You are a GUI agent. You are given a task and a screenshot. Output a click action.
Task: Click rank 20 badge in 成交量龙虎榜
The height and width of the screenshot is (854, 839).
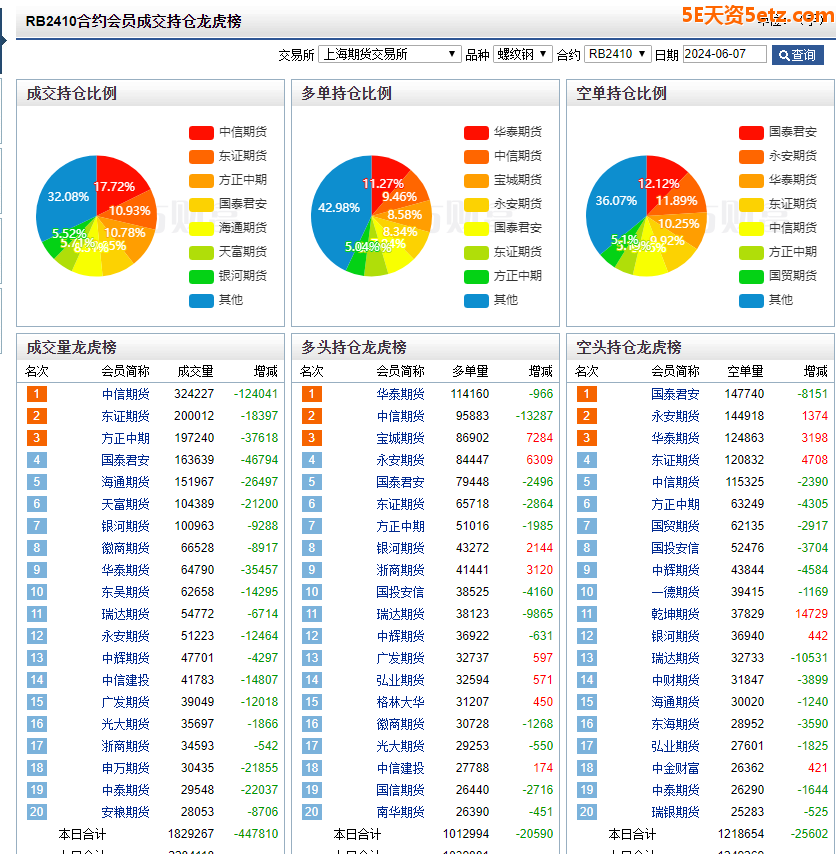pyautogui.click(x=37, y=812)
